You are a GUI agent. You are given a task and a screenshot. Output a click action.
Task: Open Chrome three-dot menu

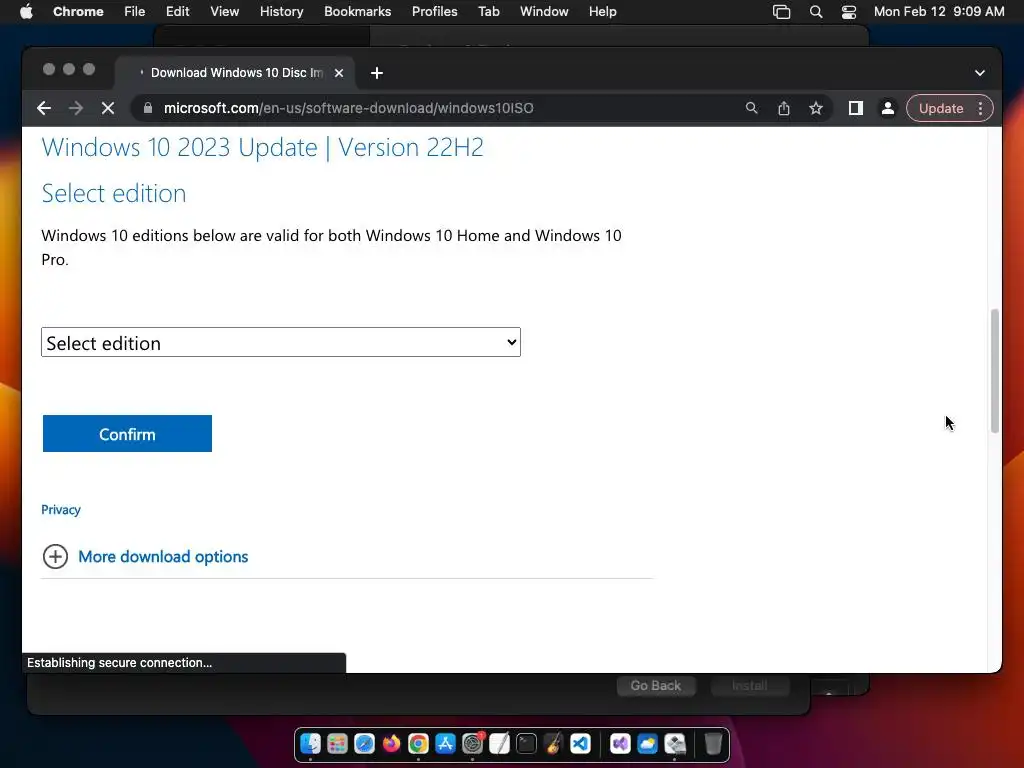point(980,108)
